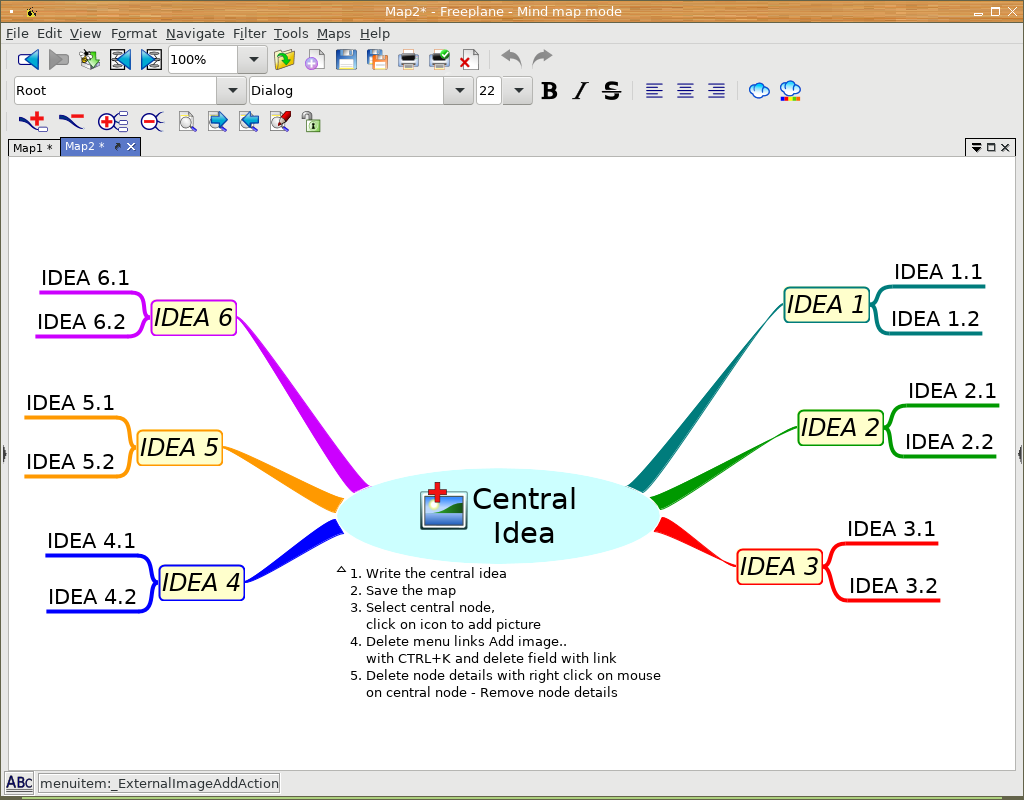Image resolution: width=1024 pixels, height=800 pixels.
Task: Find previous with left arrow icon
Action: coord(249,121)
